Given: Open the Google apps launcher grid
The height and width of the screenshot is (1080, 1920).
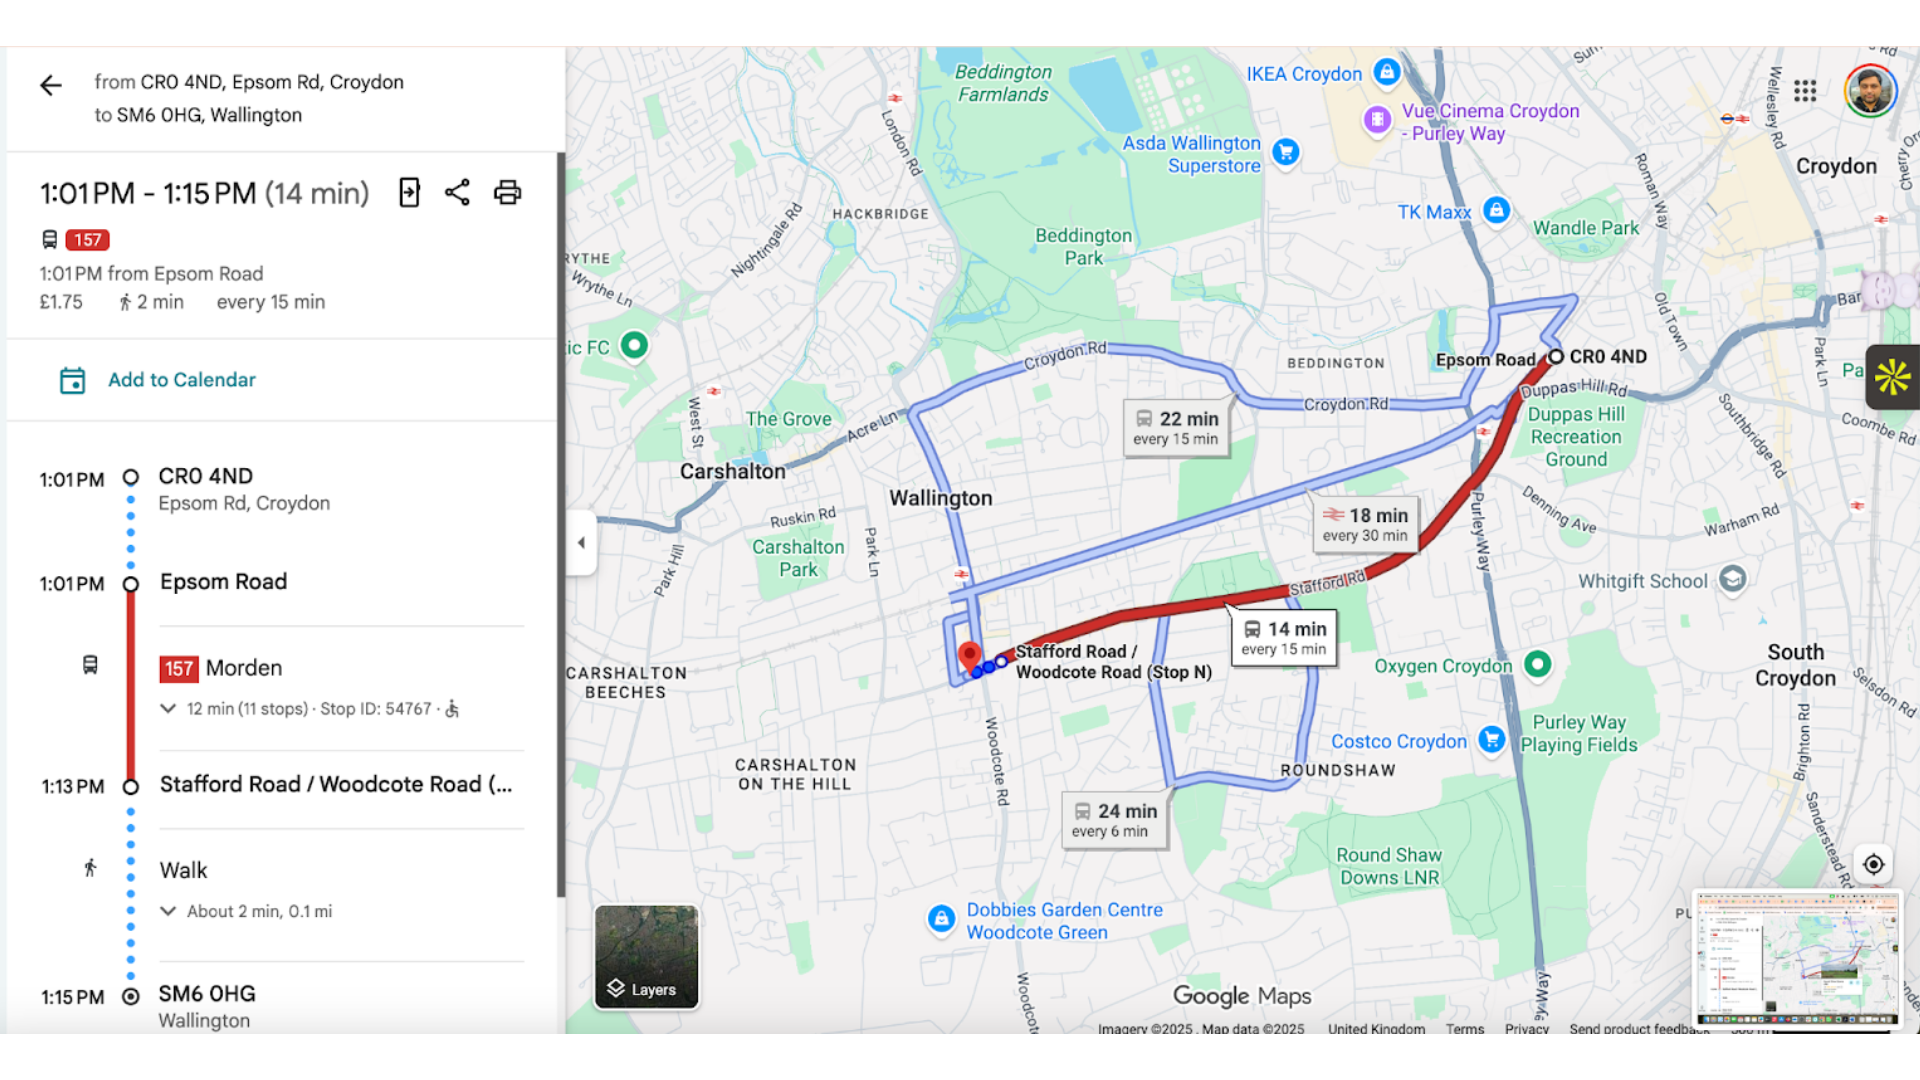Looking at the screenshot, I should (x=1805, y=91).
